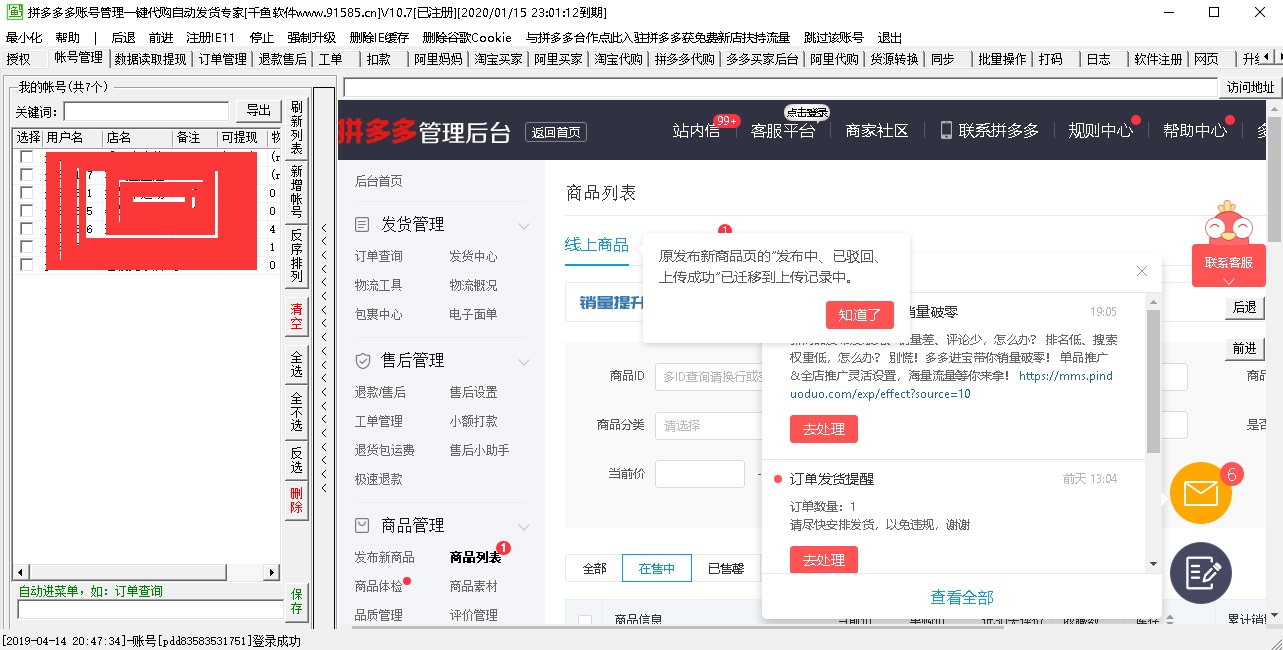Open 订单查询 in the sidebar
This screenshot has width=1283, height=650.
pyautogui.click(x=379, y=256)
